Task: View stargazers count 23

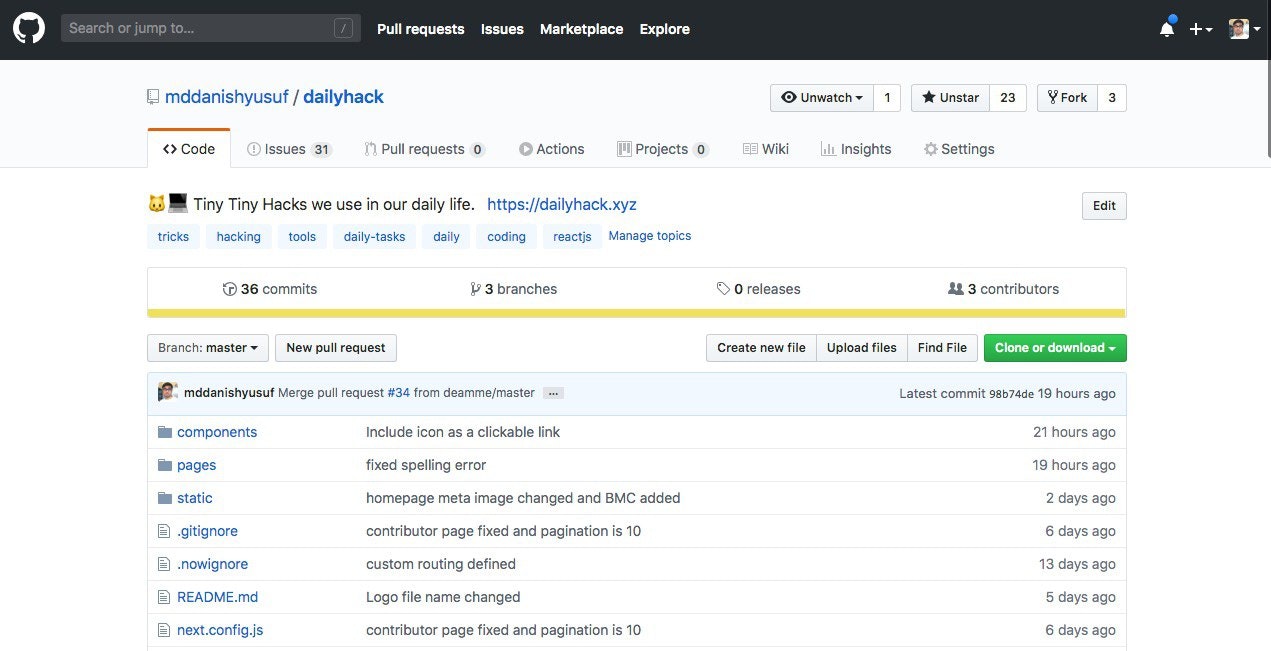Action: coord(1008,97)
